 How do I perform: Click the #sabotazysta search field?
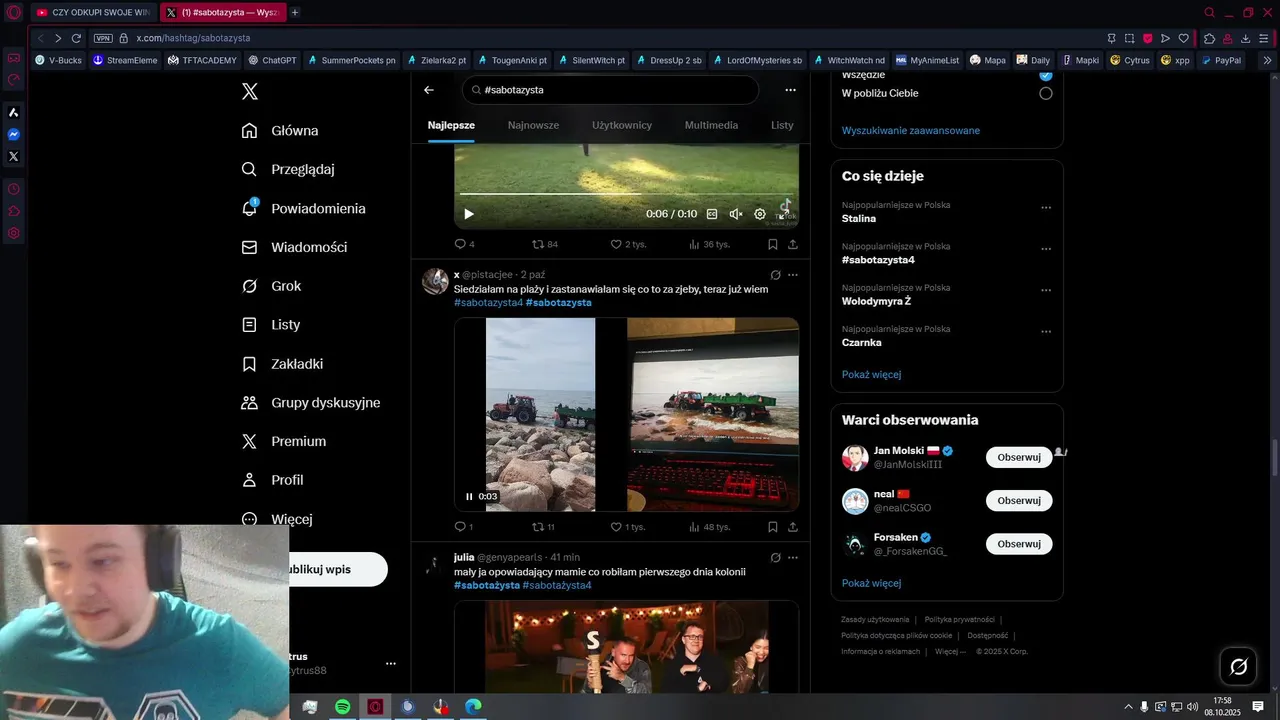coord(610,90)
